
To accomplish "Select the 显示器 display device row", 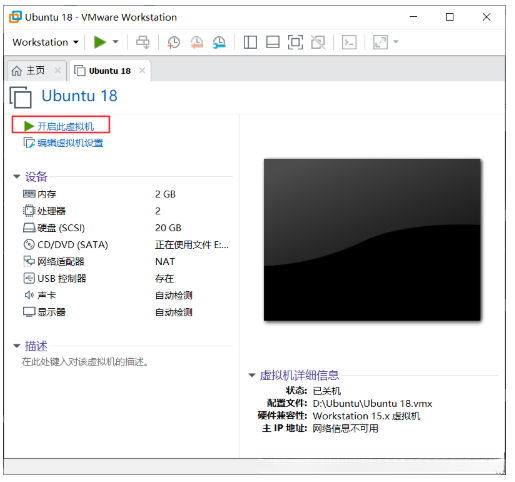I will (x=127, y=312).
